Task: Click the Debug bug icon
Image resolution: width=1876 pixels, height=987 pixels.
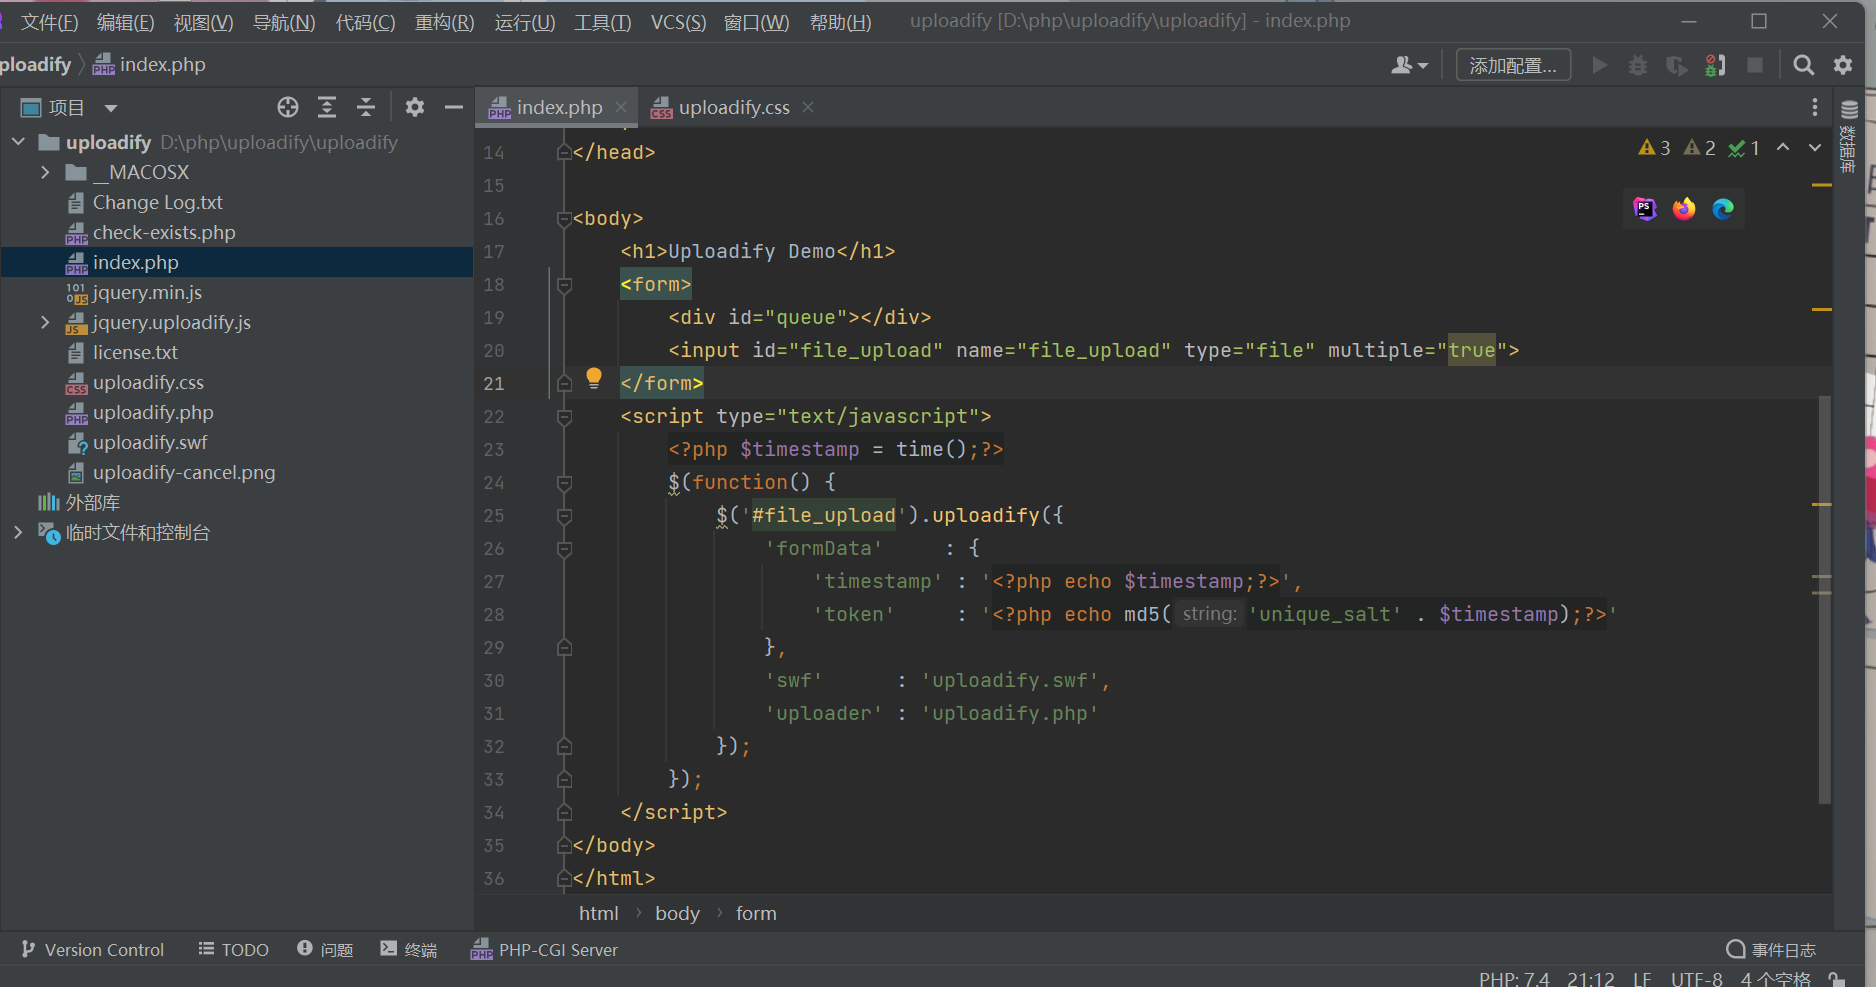Action: (1638, 65)
